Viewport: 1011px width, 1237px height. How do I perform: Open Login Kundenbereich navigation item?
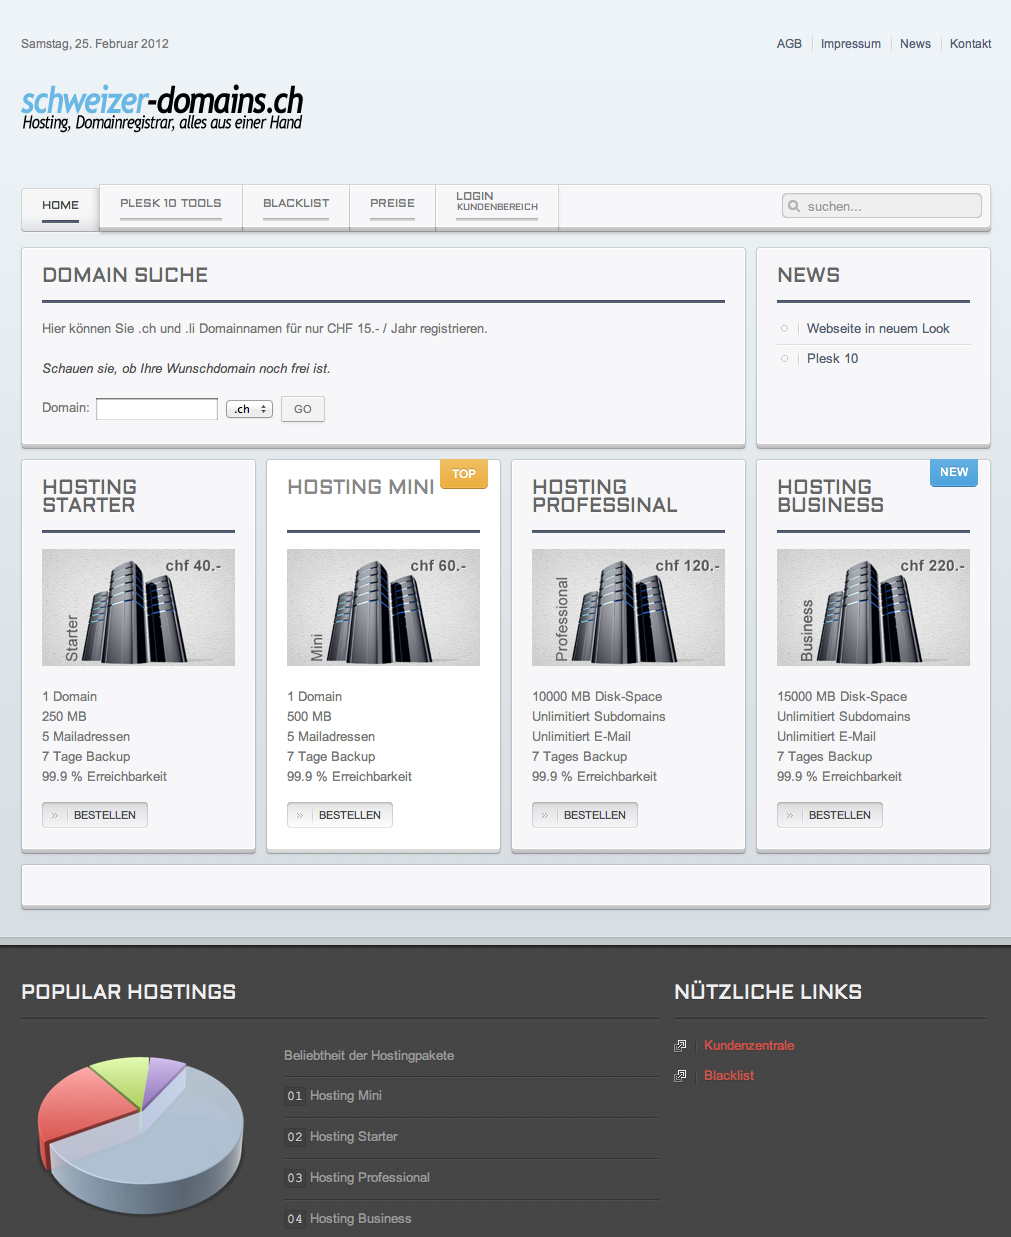click(497, 202)
